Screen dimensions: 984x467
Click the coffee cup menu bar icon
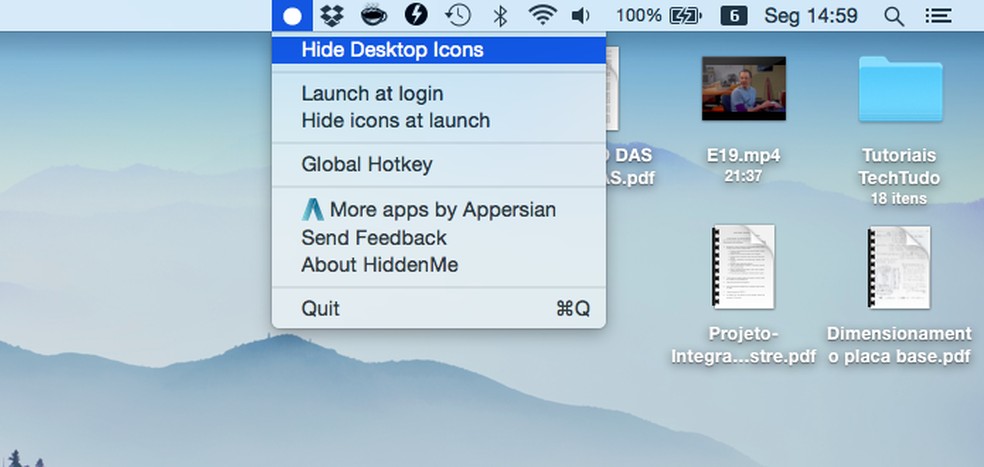pos(373,15)
